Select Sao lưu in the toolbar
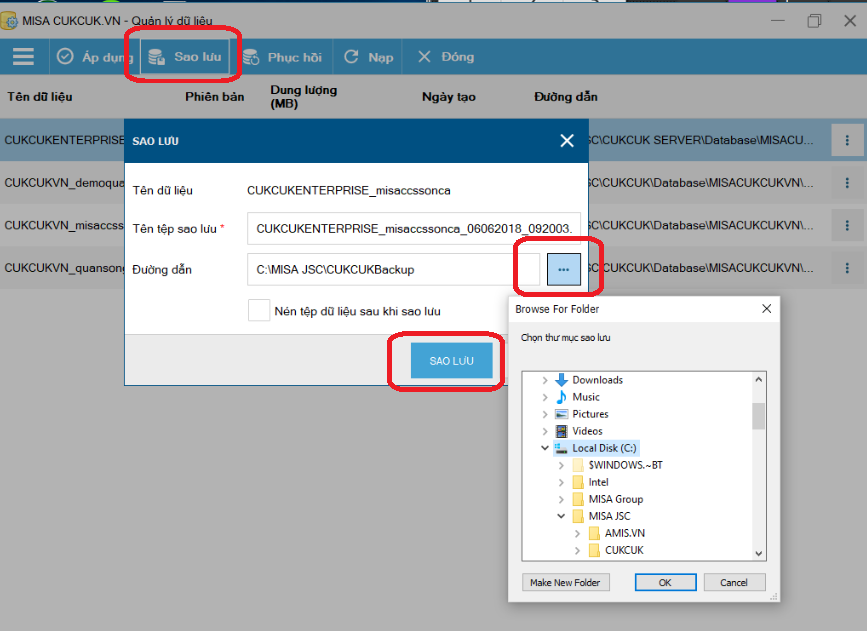The image size is (867, 631). coord(185,56)
